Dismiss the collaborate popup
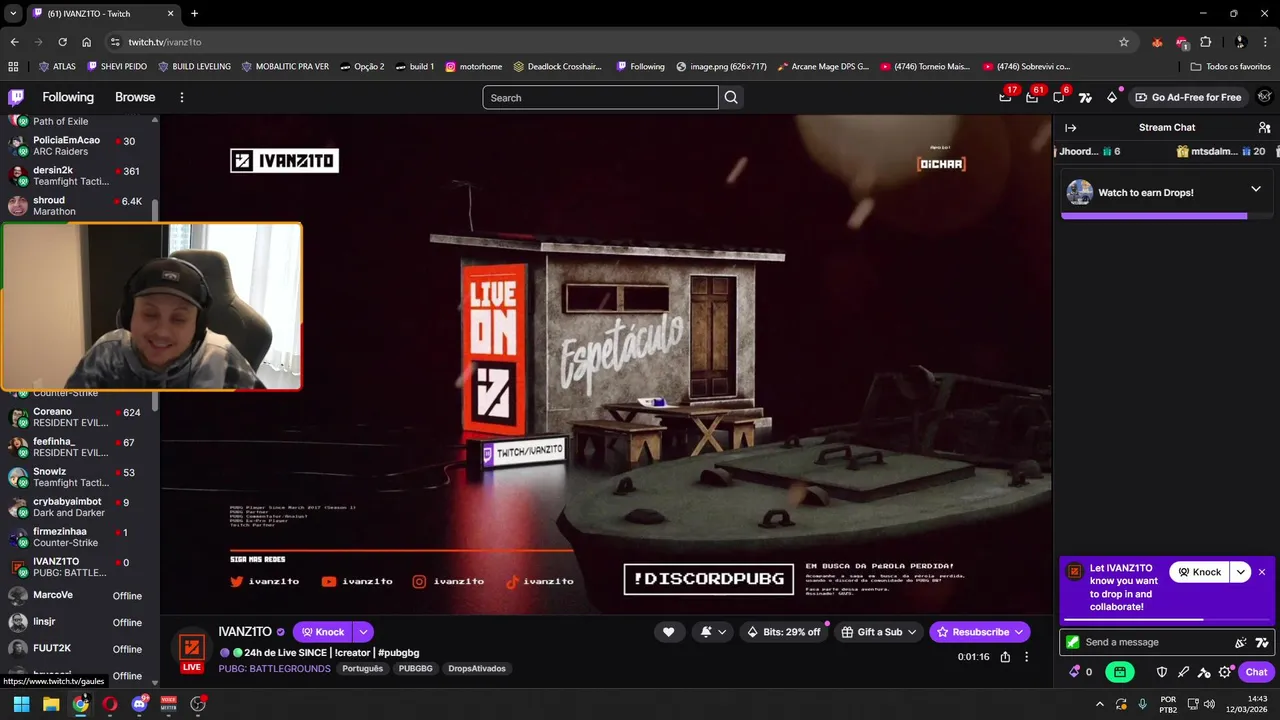This screenshot has height=720, width=1280. tap(1262, 572)
